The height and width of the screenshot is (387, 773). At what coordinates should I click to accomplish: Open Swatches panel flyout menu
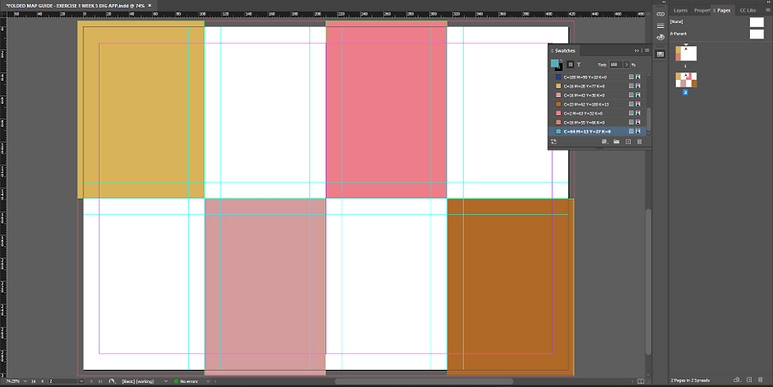647,50
